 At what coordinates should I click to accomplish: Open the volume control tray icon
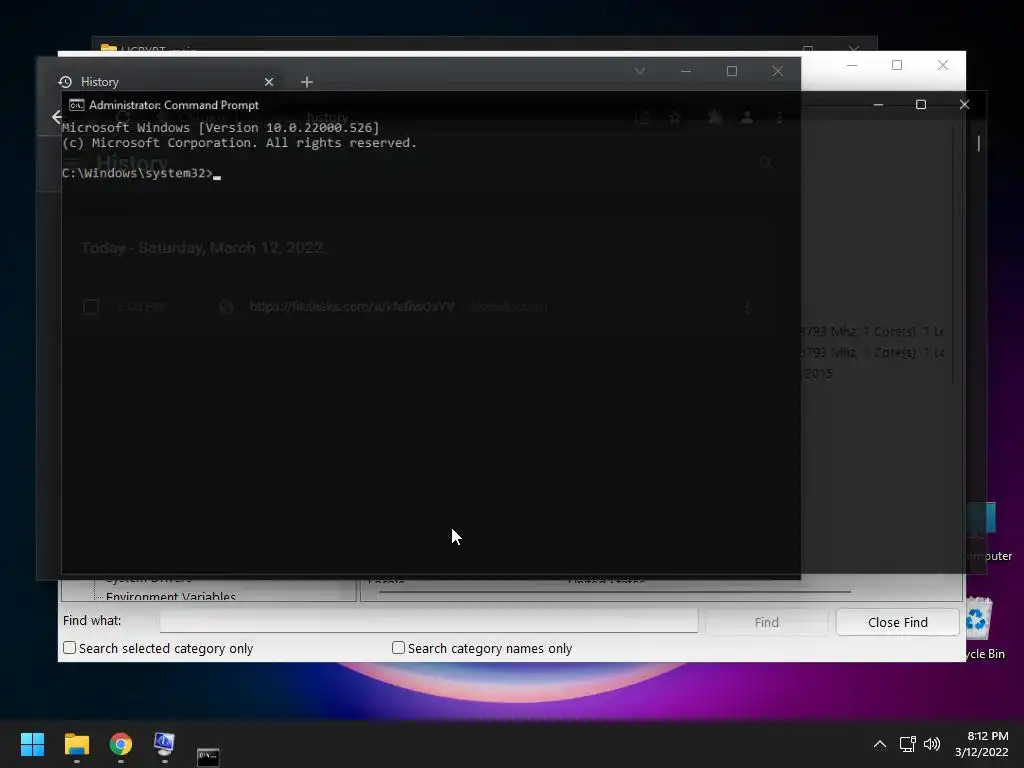pyautogui.click(x=932, y=744)
